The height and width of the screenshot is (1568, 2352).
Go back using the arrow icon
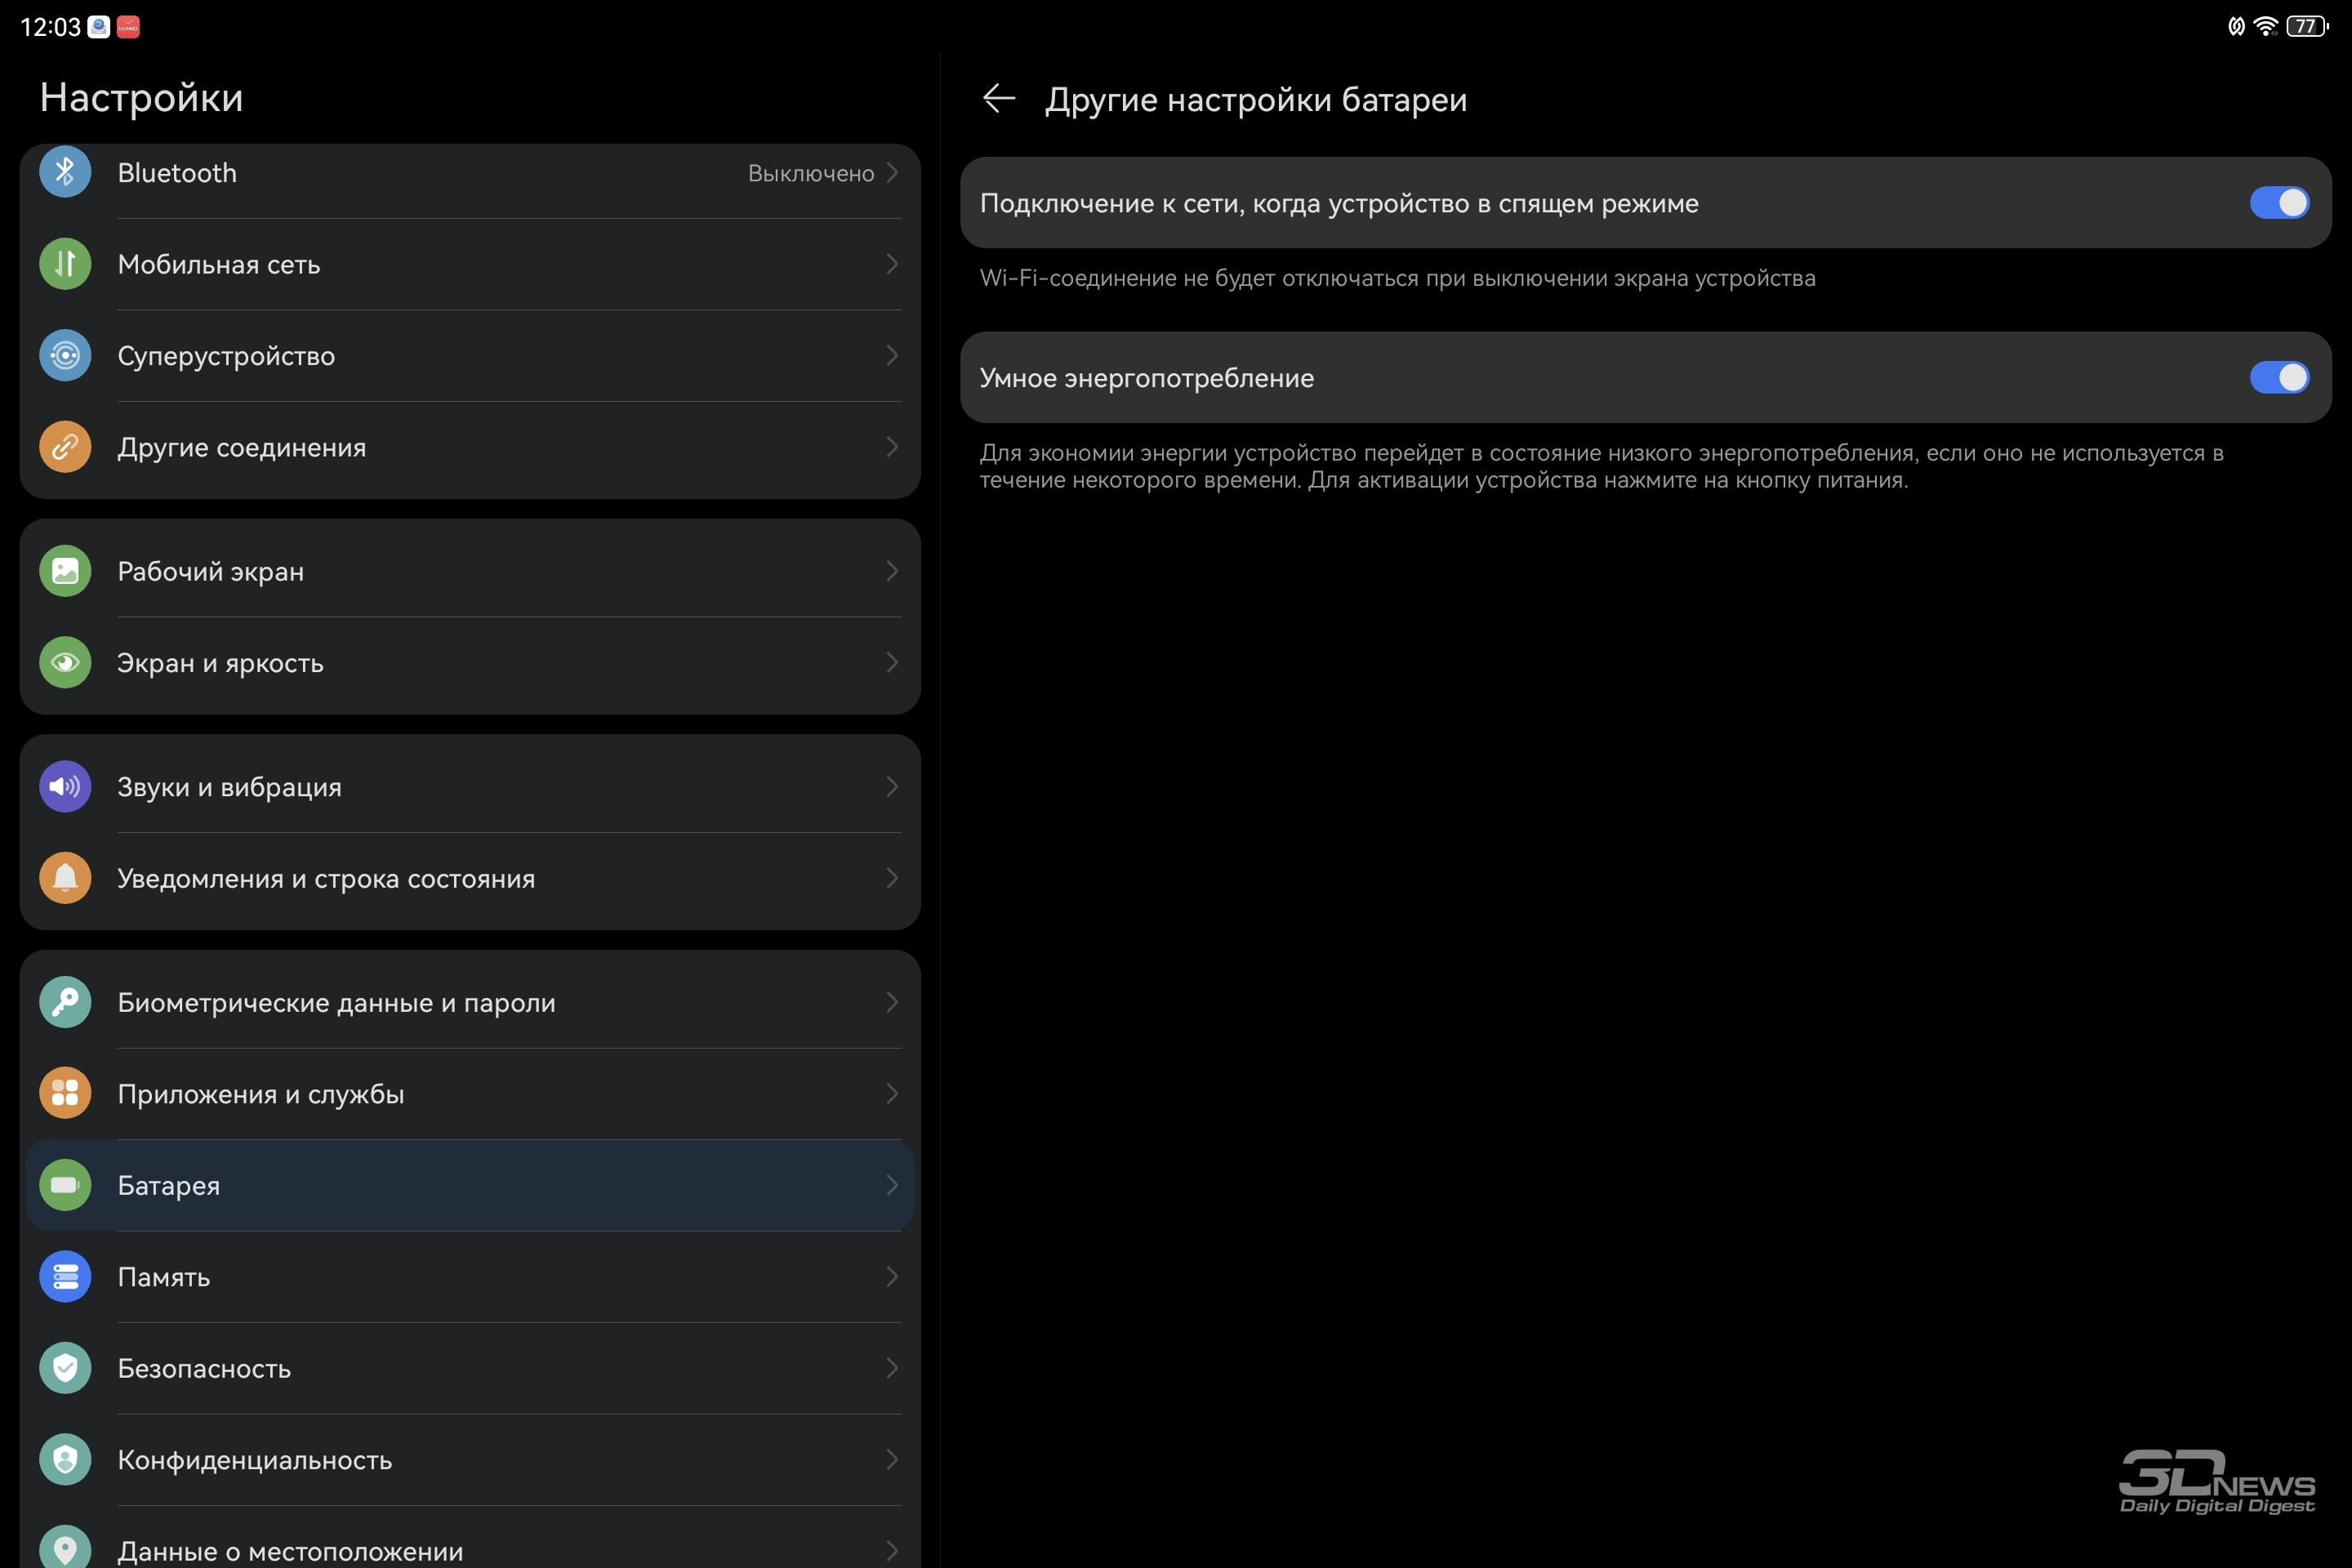point(999,99)
